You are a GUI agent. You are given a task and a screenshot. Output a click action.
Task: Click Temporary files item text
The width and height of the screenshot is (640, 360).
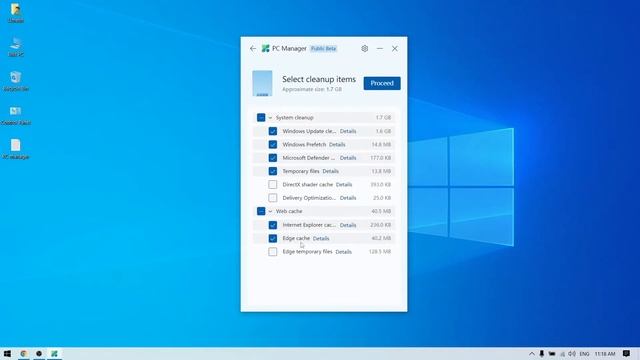click(301, 171)
